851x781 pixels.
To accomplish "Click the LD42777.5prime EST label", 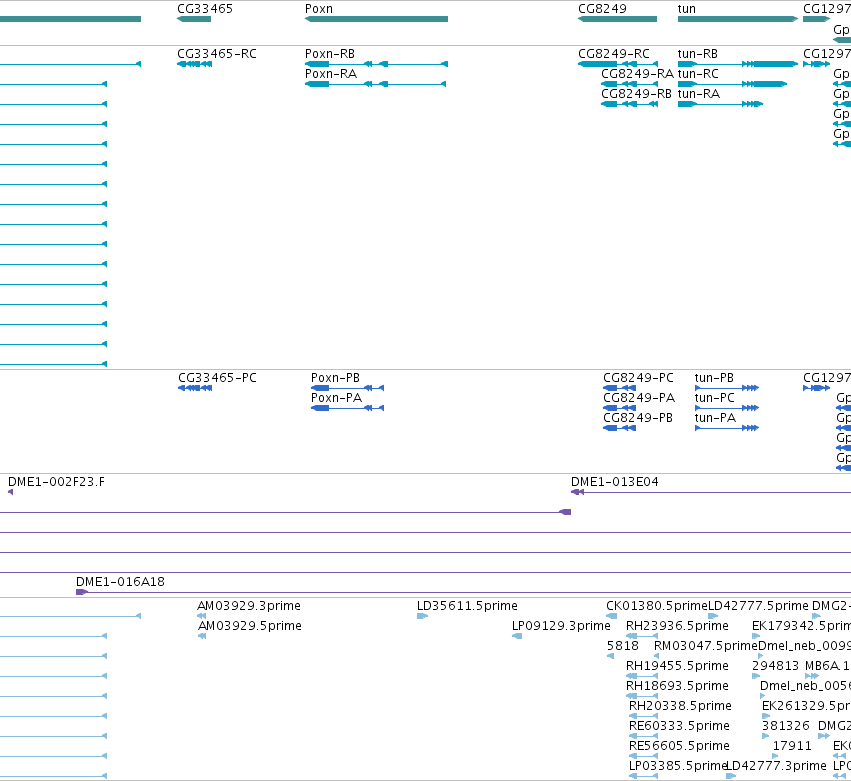I will coord(759,606).
